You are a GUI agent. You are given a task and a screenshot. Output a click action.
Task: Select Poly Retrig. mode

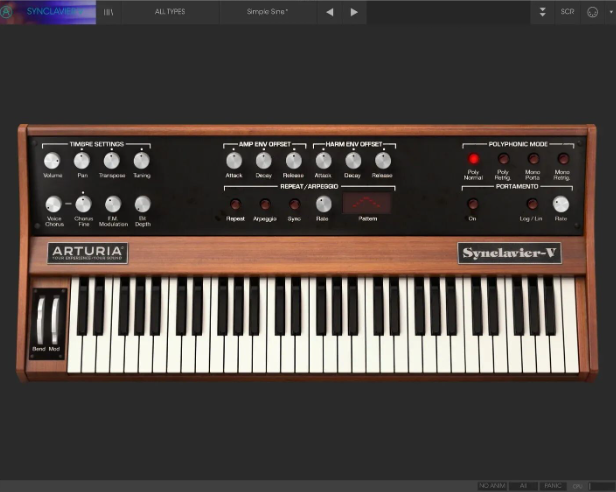click(503, 159)
